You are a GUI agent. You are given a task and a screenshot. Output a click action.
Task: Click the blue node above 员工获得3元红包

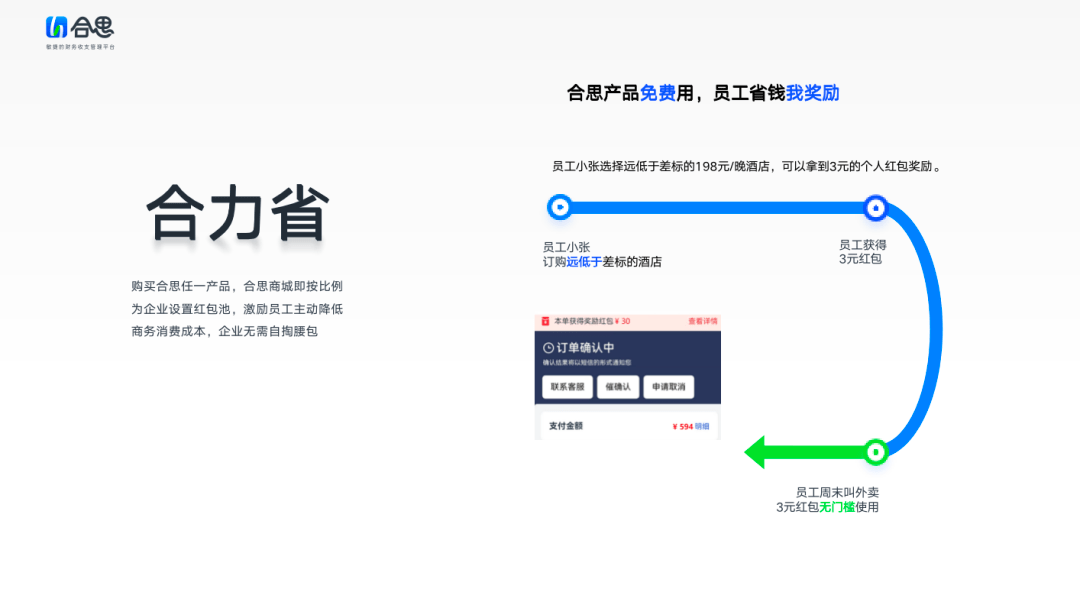point(876,207)
